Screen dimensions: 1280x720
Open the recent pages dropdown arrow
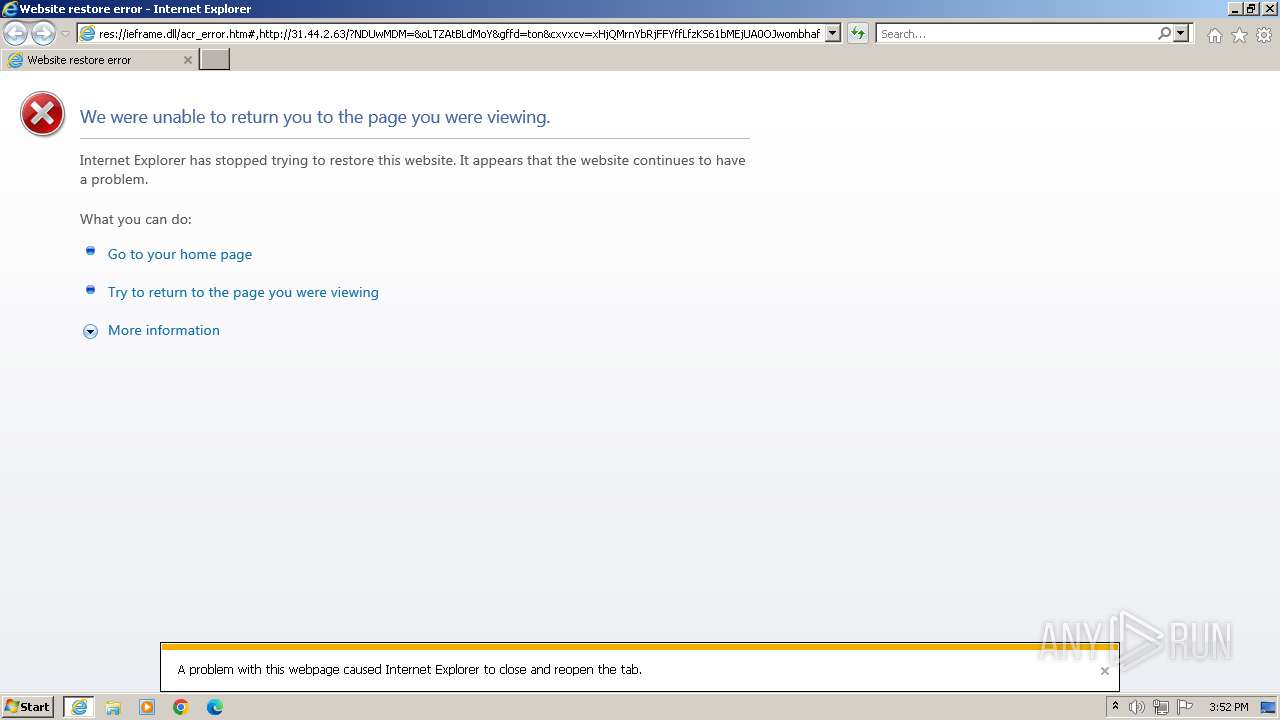click(65, 34)
